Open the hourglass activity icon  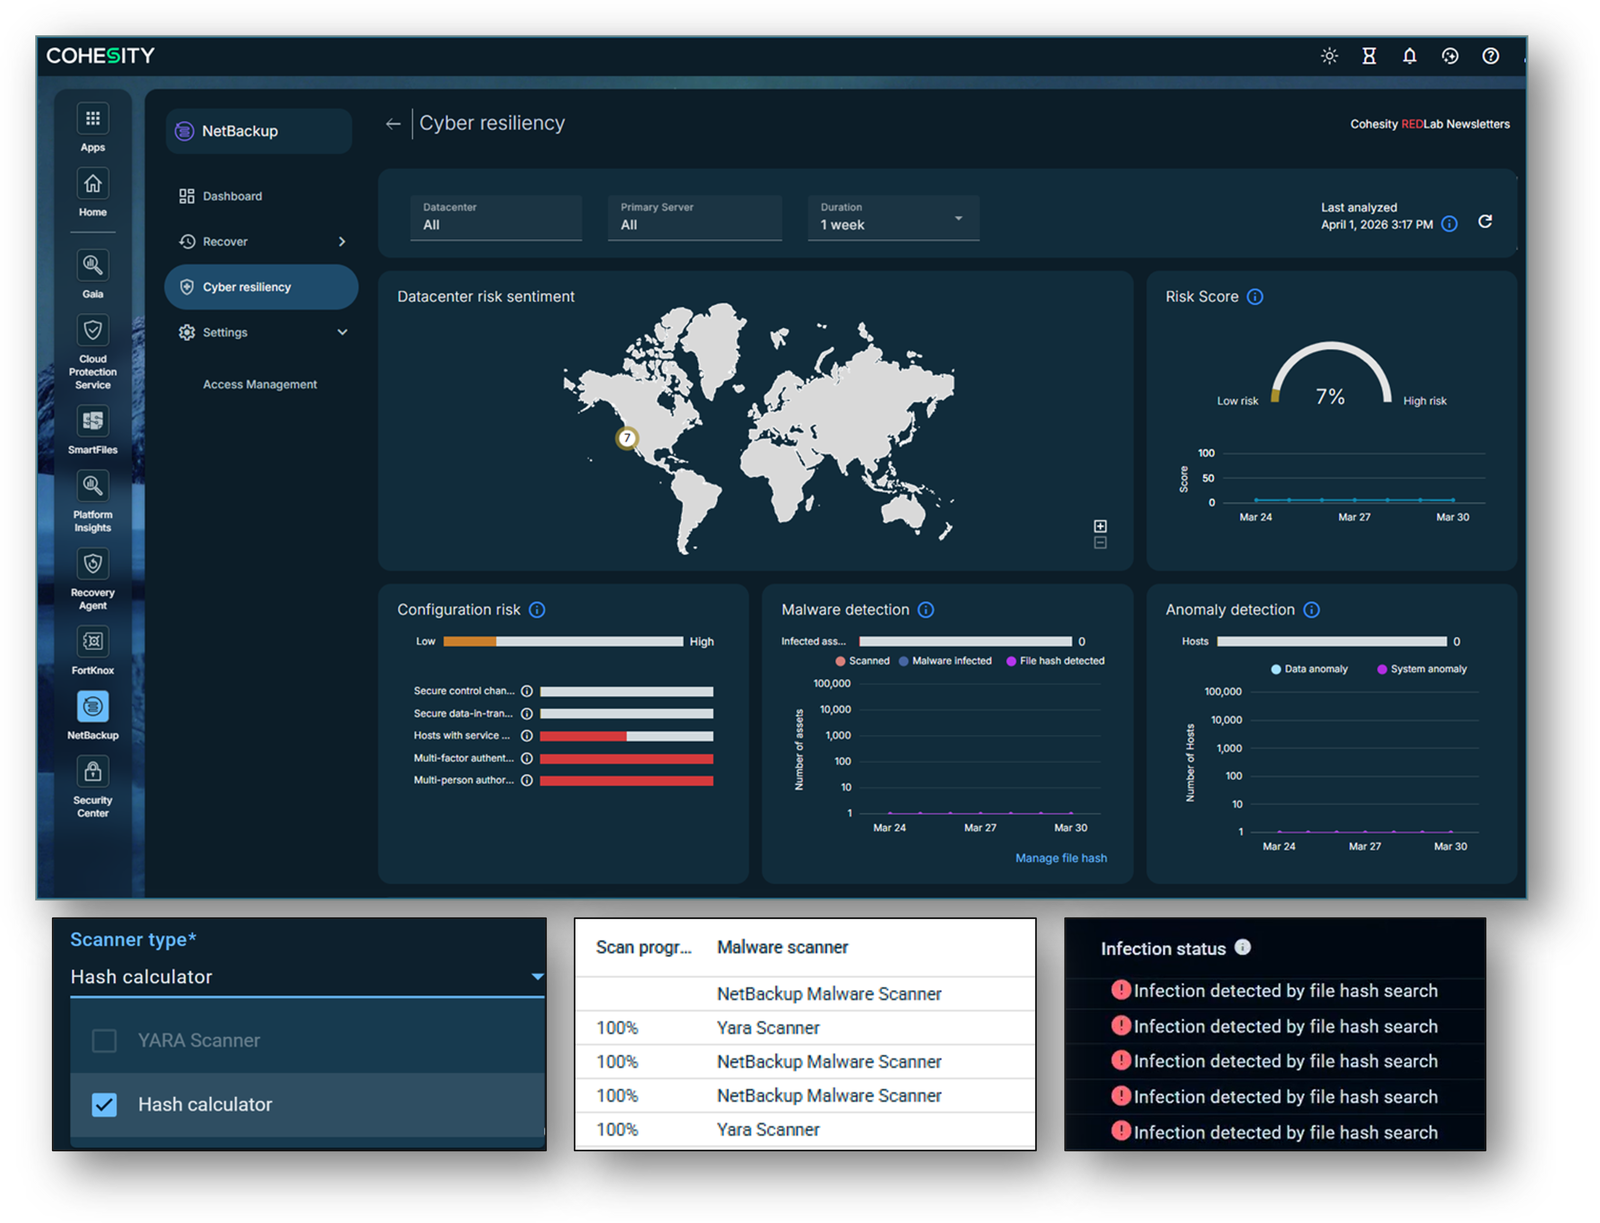click(1369, 56)
